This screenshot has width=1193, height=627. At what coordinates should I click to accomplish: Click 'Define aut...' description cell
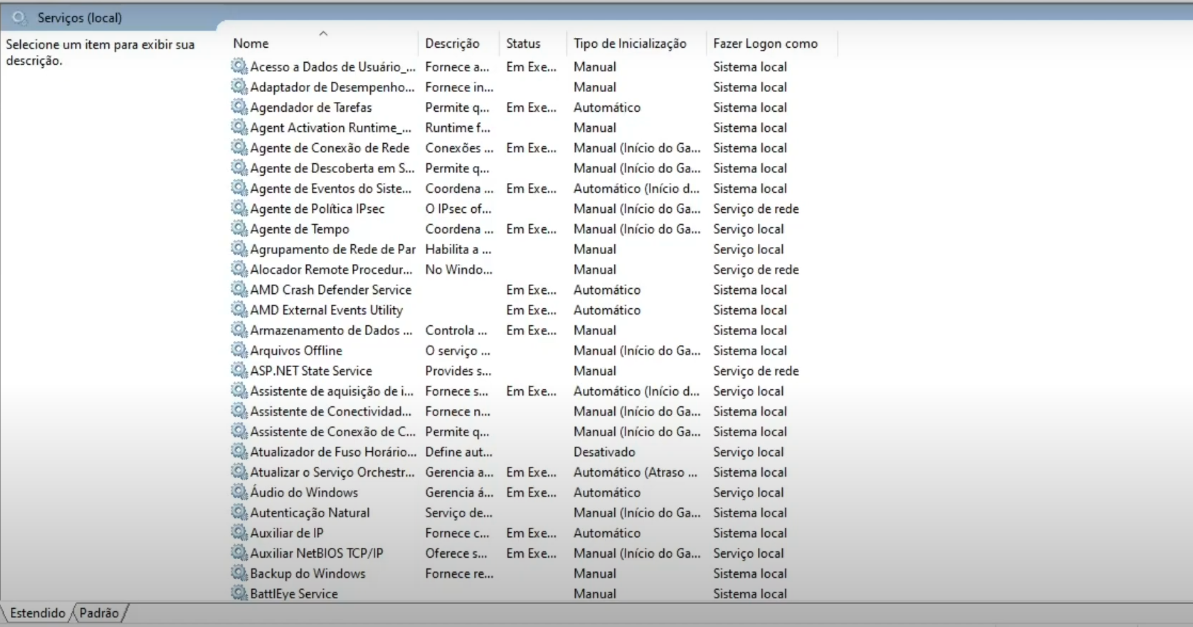coord(459,452)
